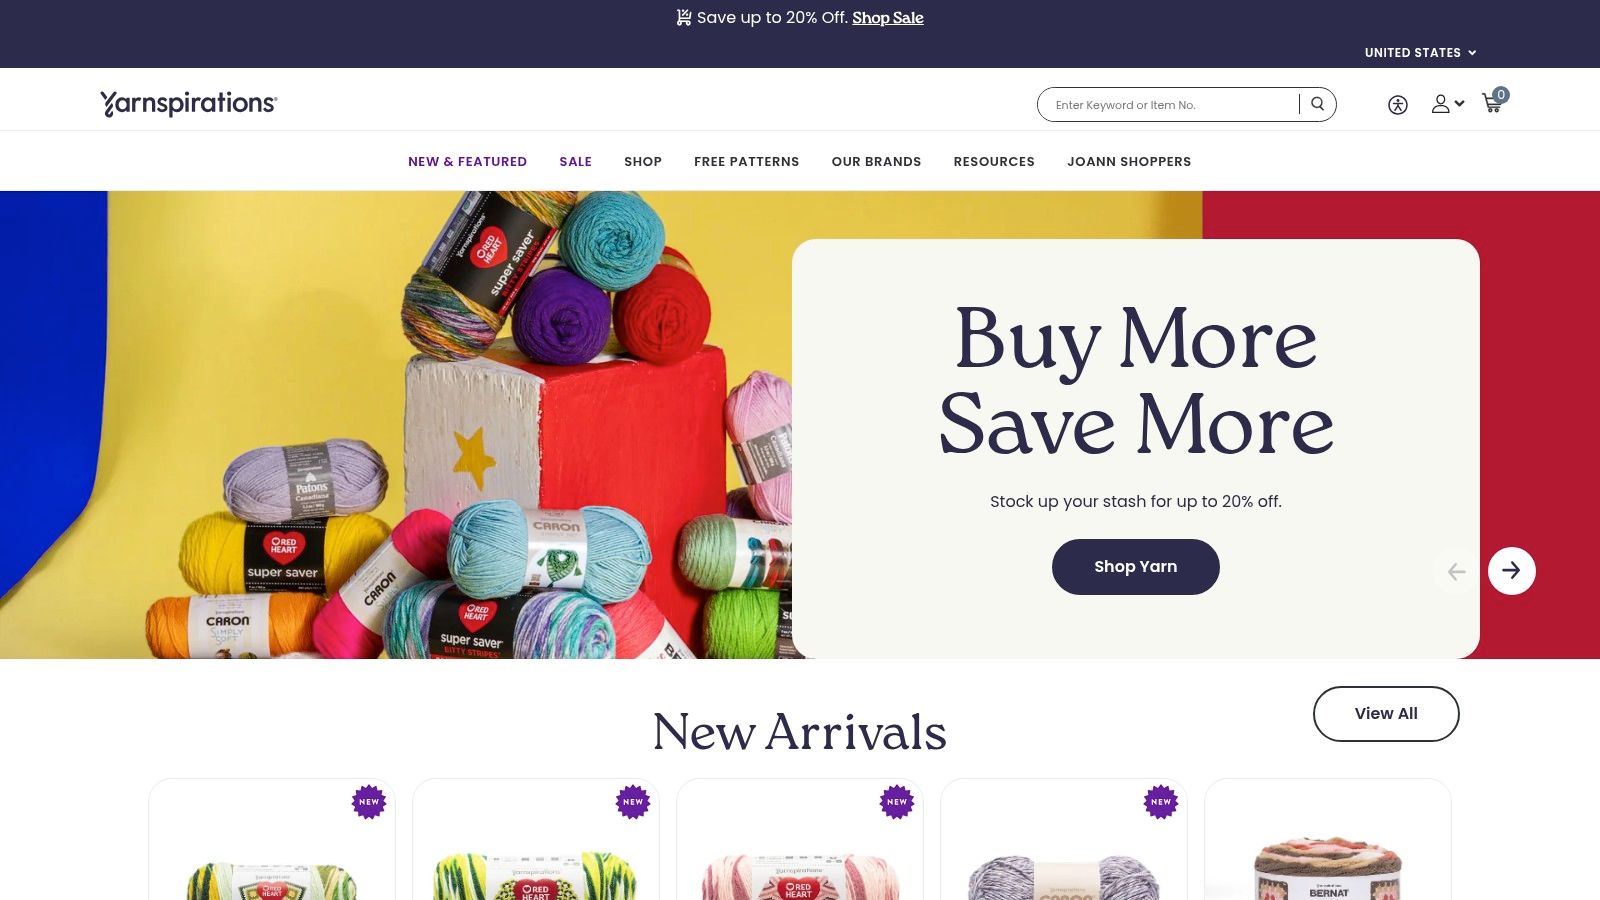Select the Joann Shoppers menu item
The image size is (1600, 900).
coord(1129,161)
